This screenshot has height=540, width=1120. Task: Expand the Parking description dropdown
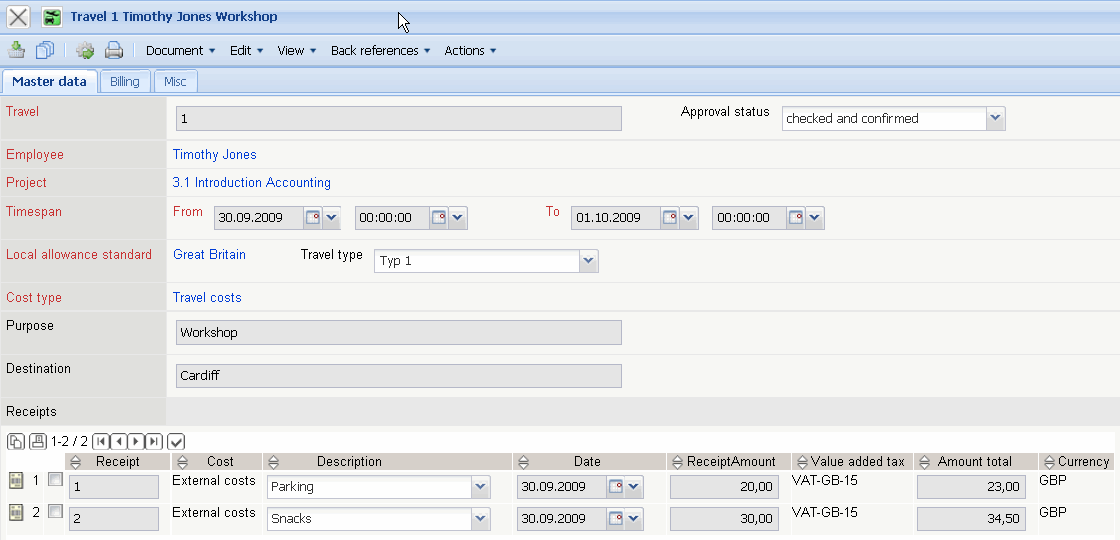pos(481,487)
